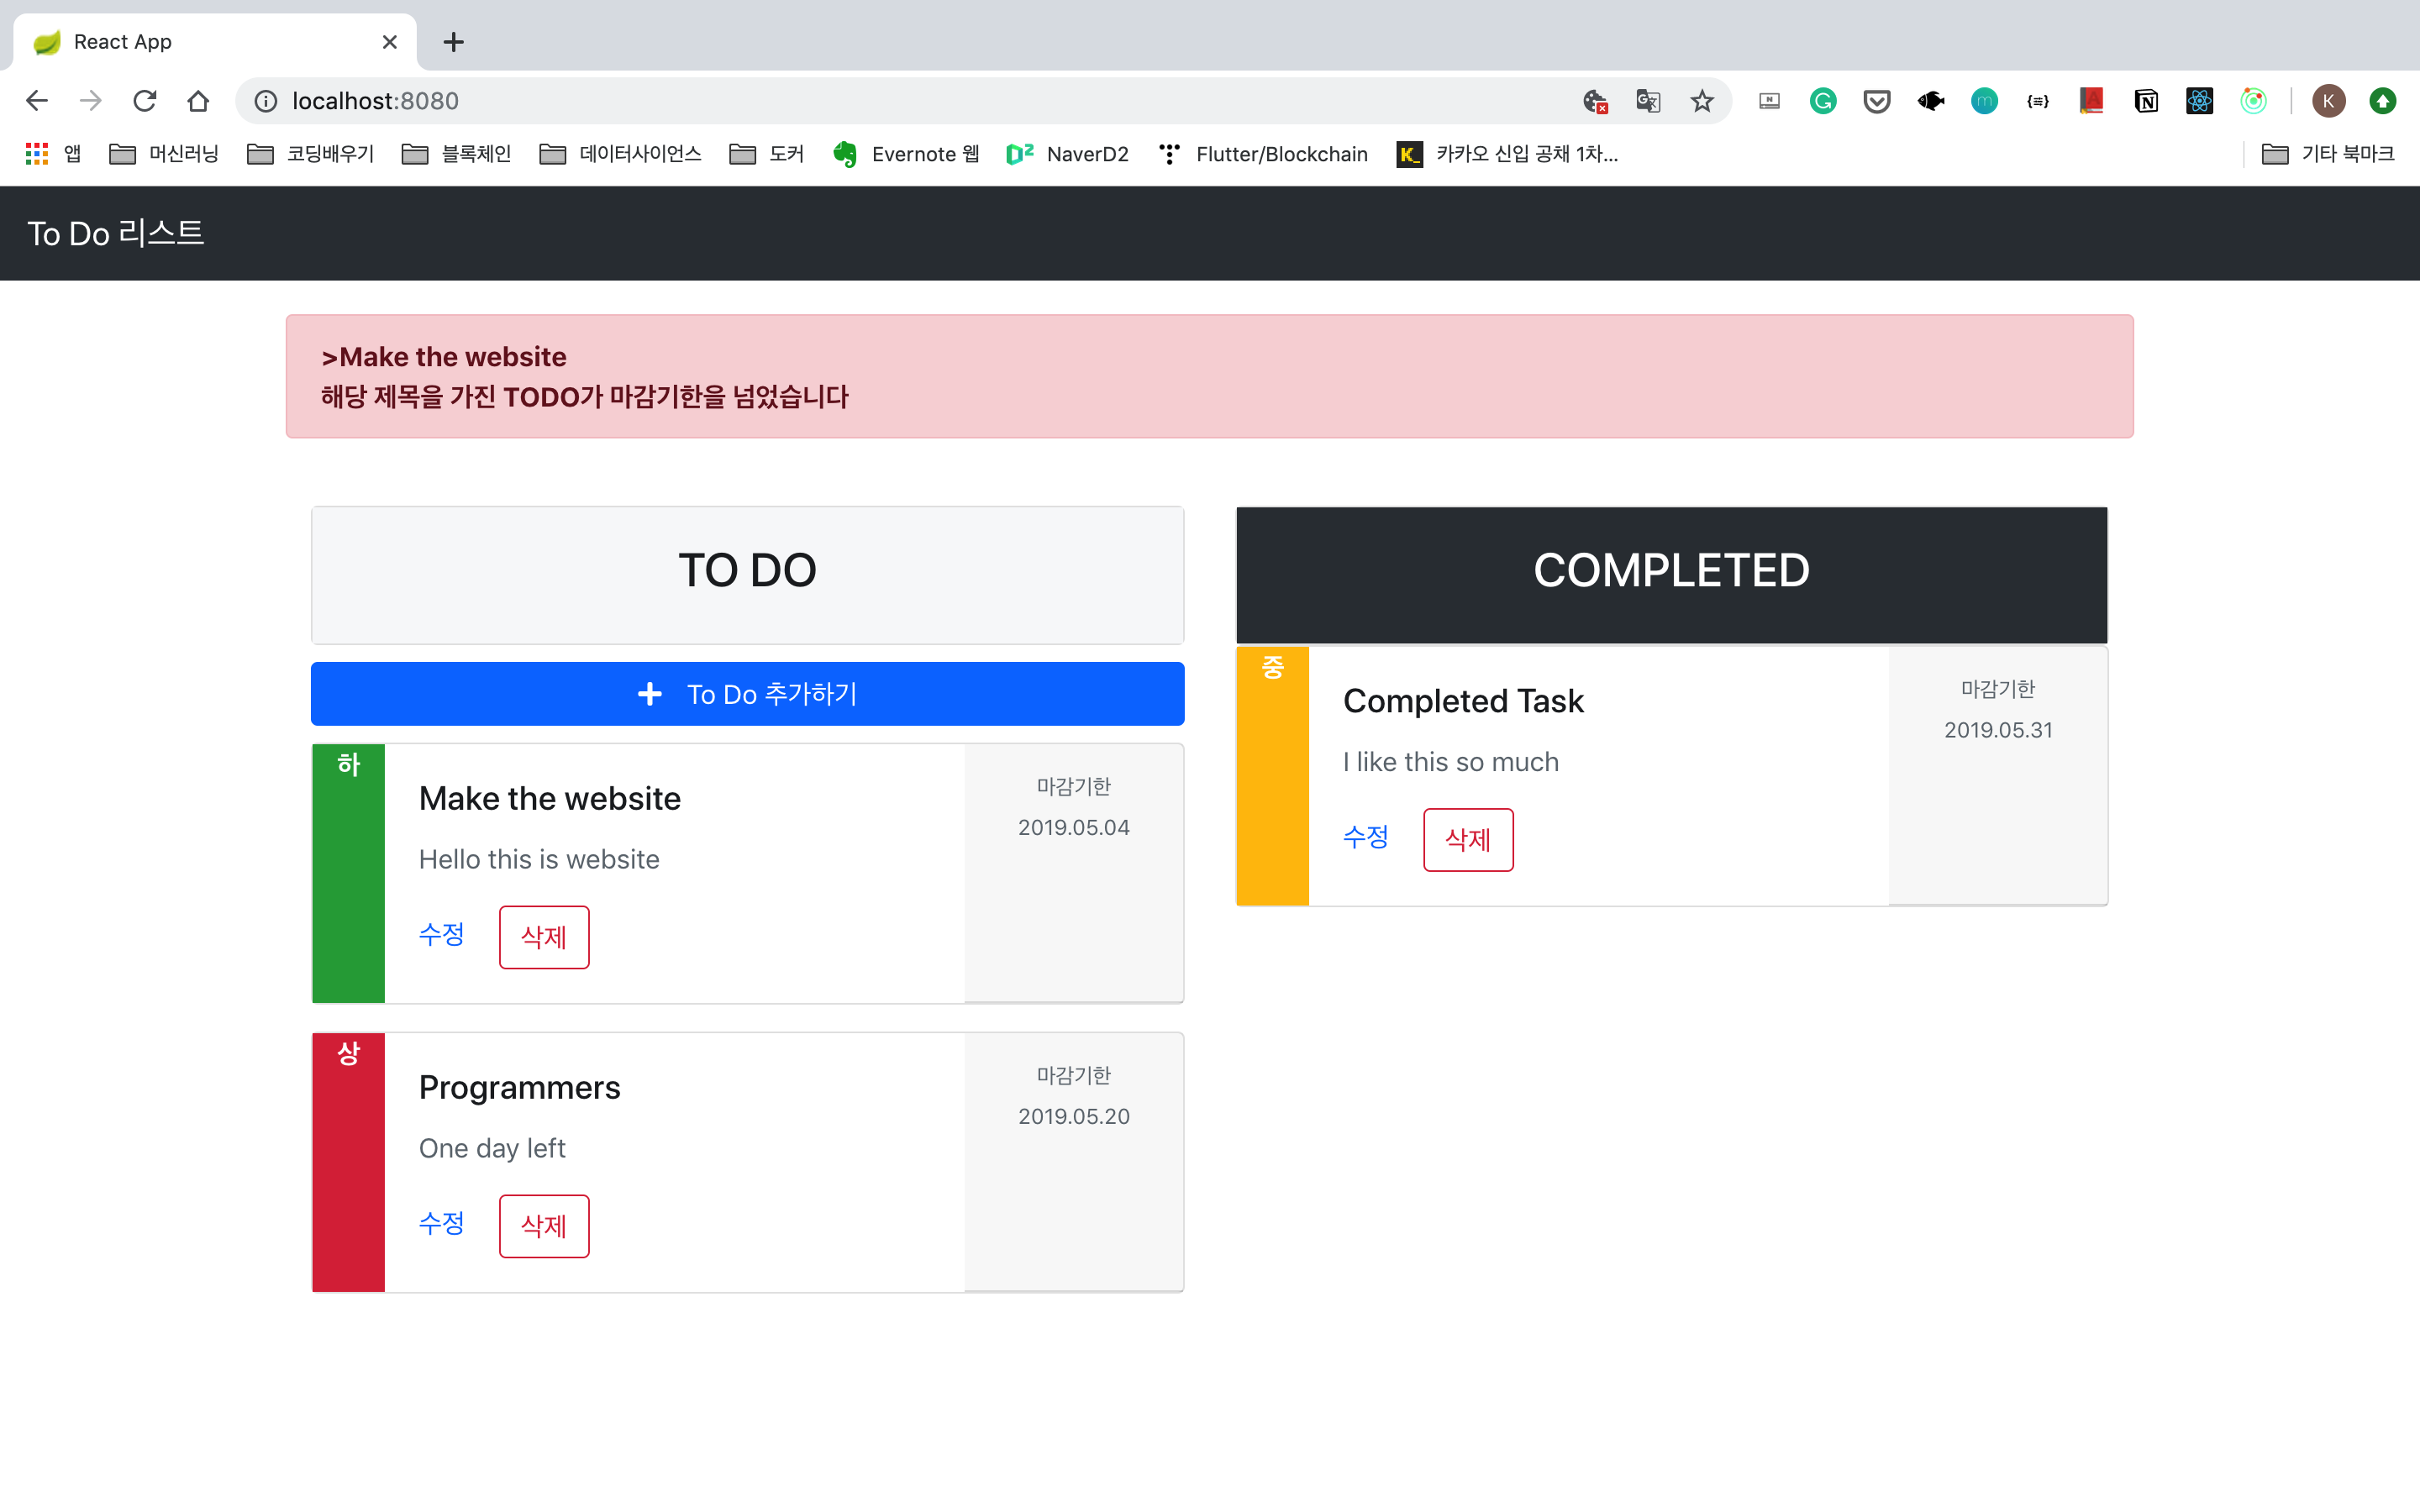Delete the Completed Task with 삭제

pyautogui.click(x=1467, y=840)
